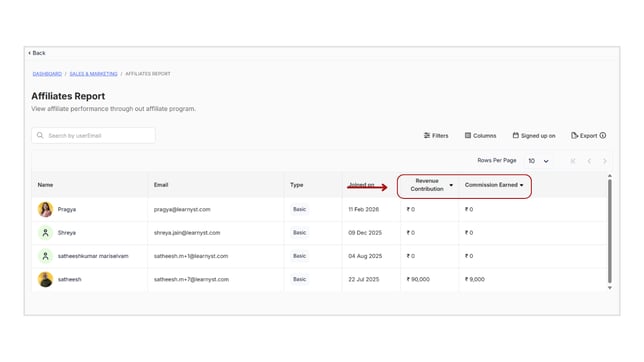Open the Columns chooser
Screen dimensions: 644x362
tap(481, 136)
